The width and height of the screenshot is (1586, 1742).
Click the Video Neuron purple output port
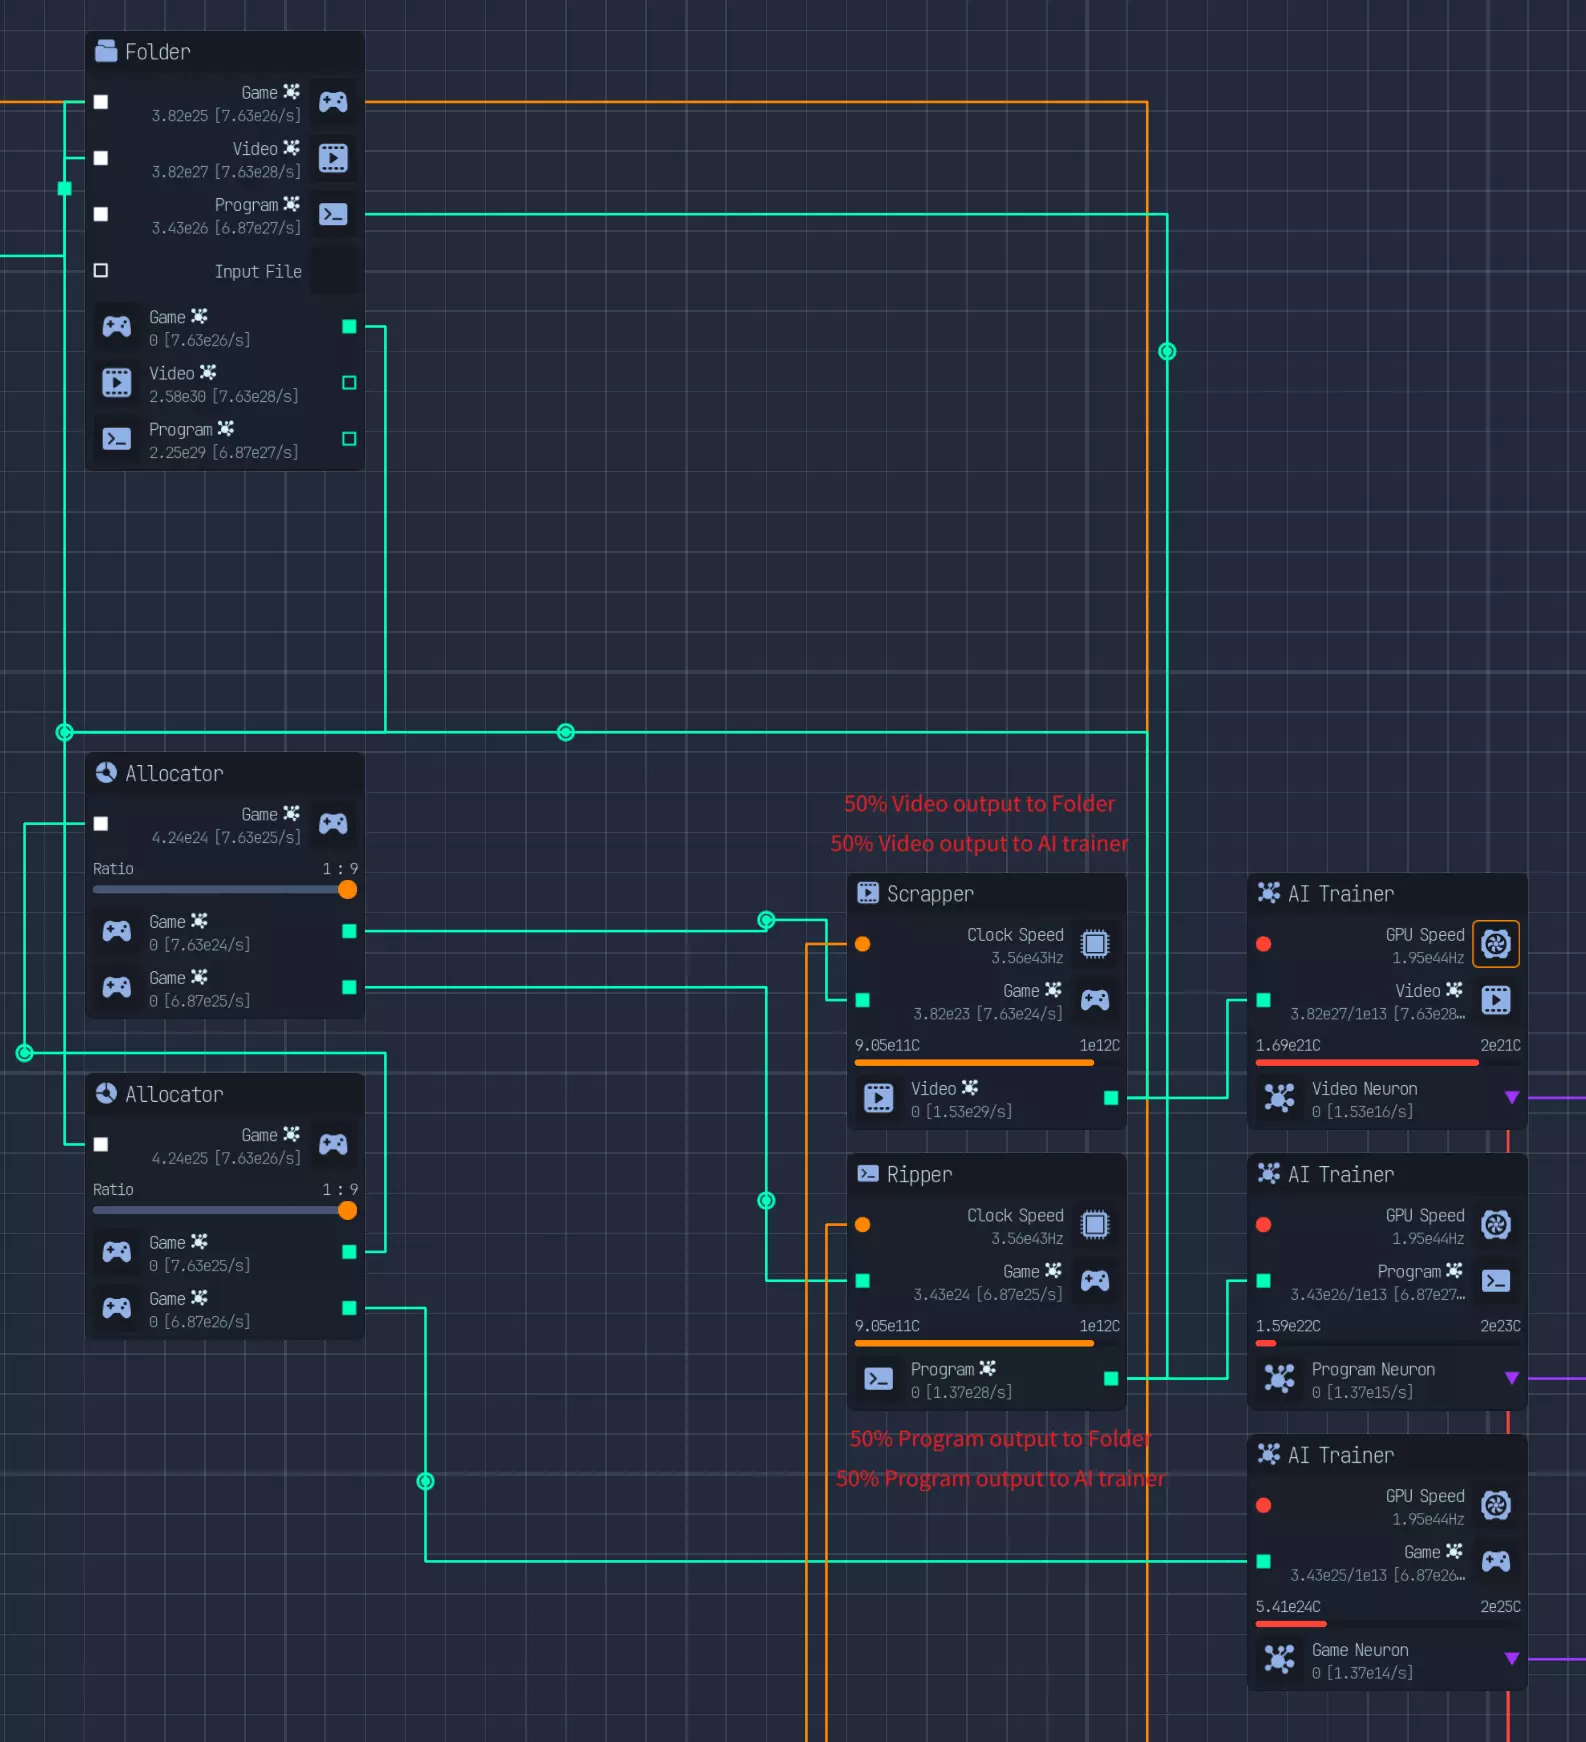click(x=1512, y=1098)
